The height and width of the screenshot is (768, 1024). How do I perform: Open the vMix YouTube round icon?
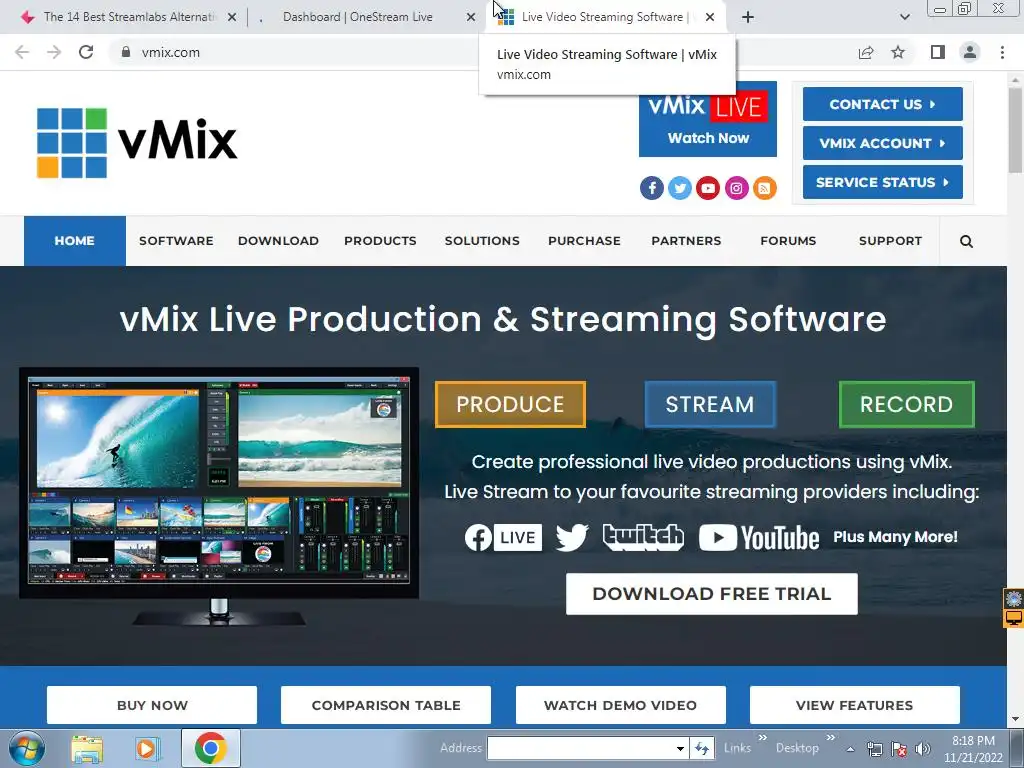coord(708,188)
